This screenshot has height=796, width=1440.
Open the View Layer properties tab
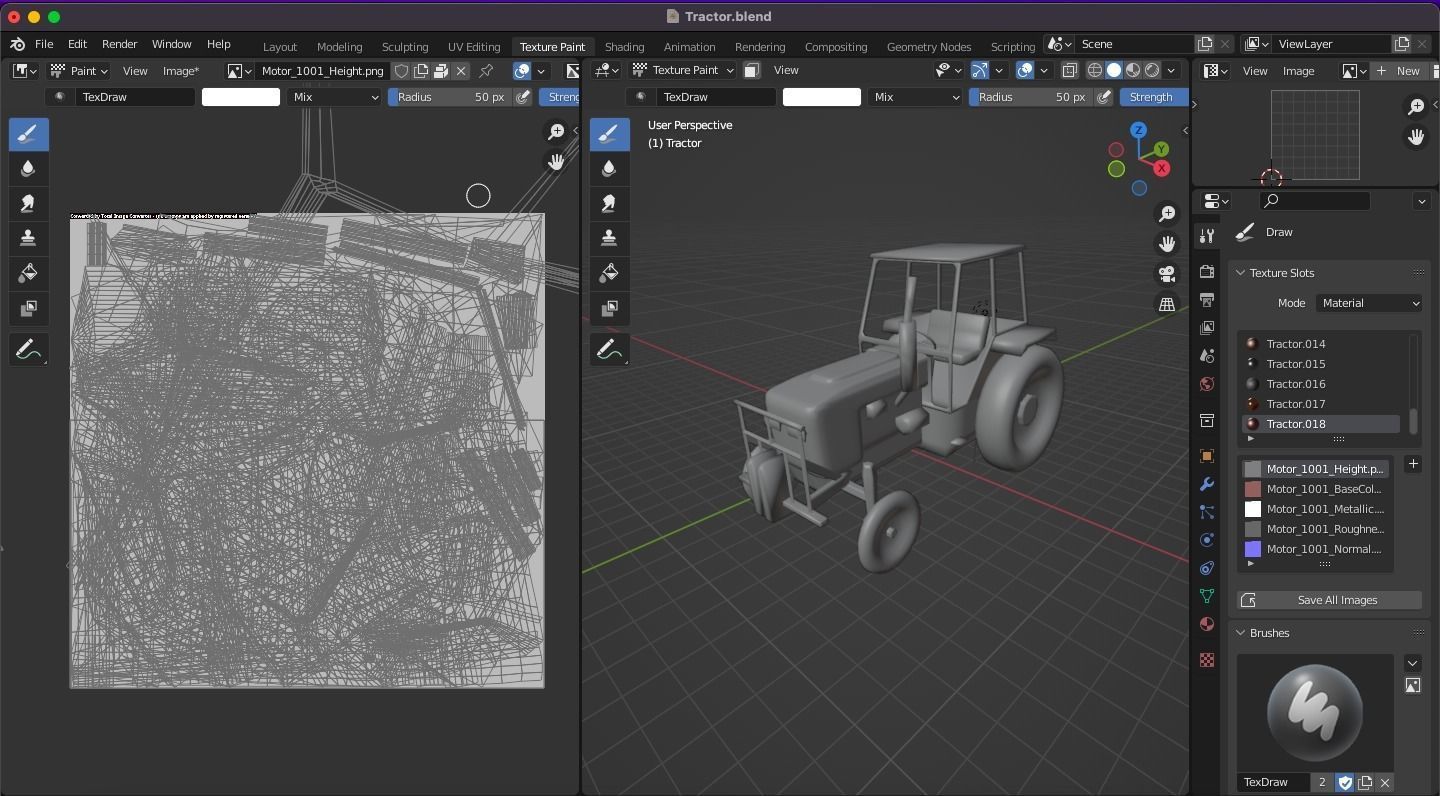tap(1207, 328)
